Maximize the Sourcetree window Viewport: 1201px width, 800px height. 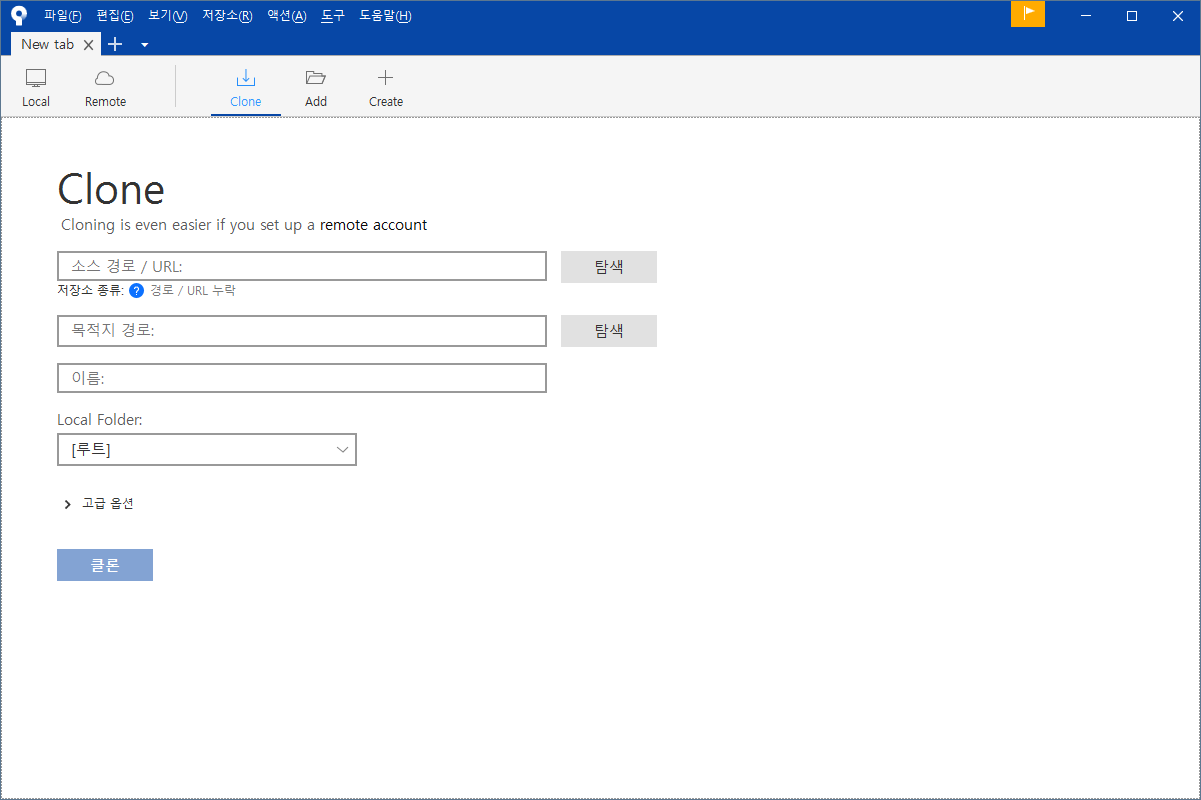1132,15
